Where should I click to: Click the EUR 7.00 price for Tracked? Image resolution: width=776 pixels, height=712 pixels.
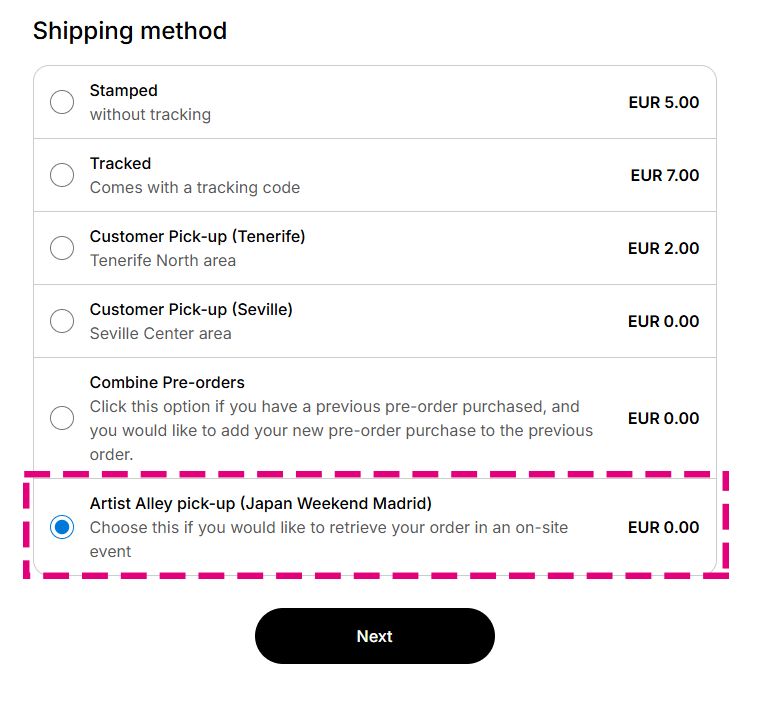[664, 175]
